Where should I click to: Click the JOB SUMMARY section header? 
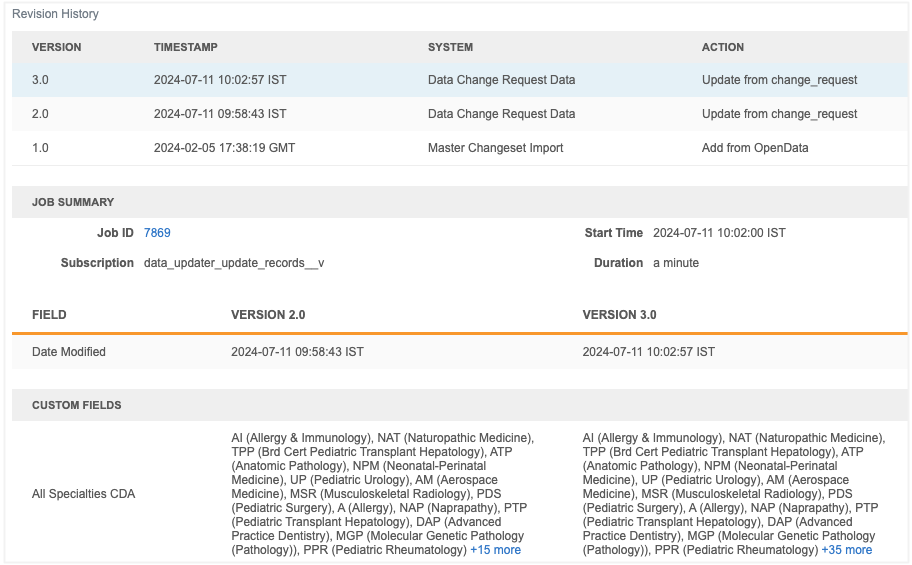[x=73, y=202]
